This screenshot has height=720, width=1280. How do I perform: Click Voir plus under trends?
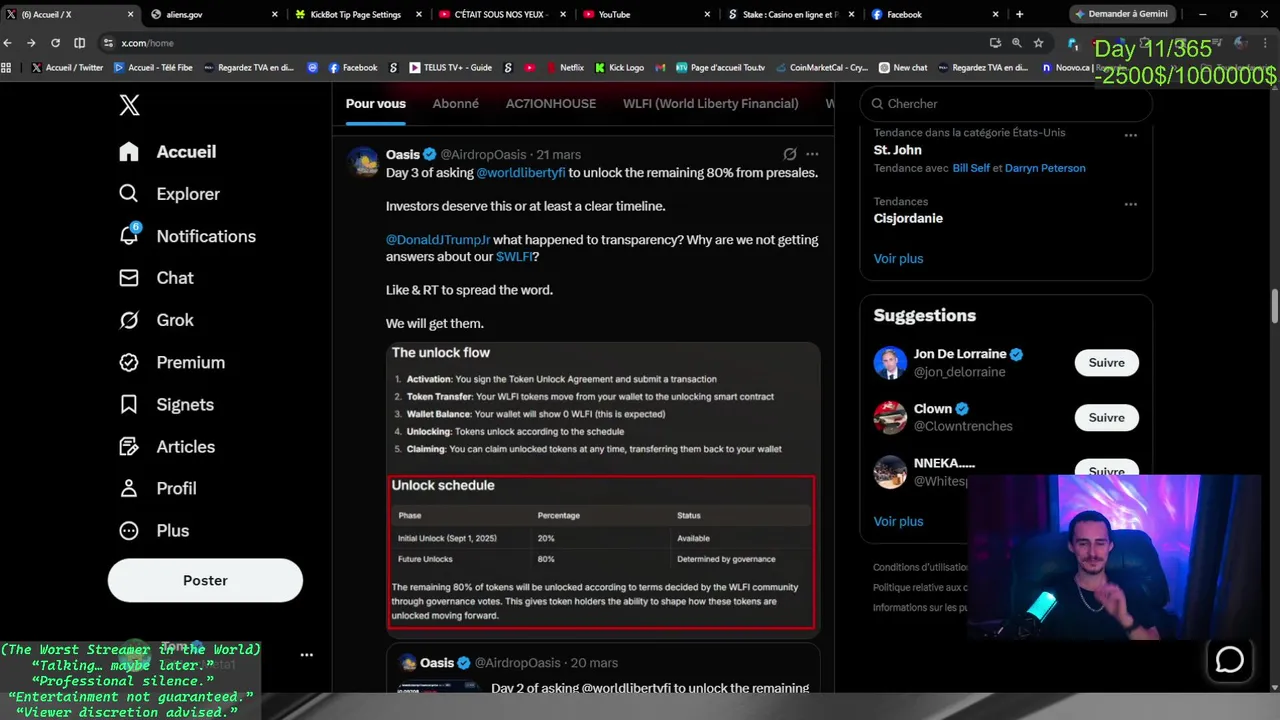[898, 258]
